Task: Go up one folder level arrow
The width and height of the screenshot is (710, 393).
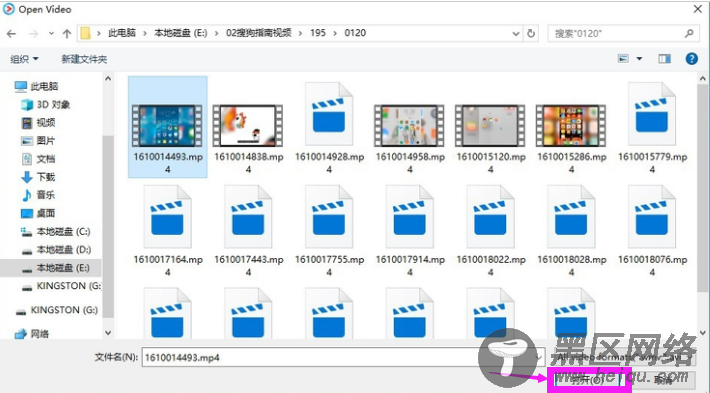Action: click(x=67, y=34)
